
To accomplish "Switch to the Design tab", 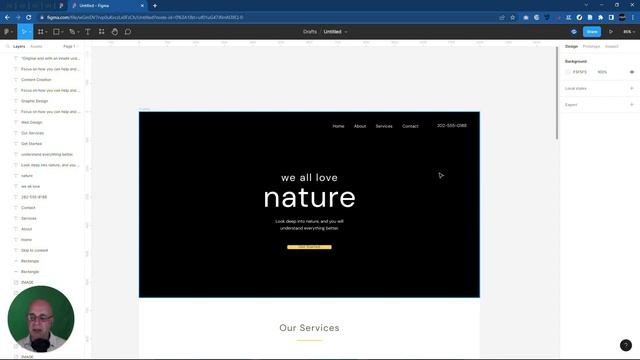I will coord(571,47).
